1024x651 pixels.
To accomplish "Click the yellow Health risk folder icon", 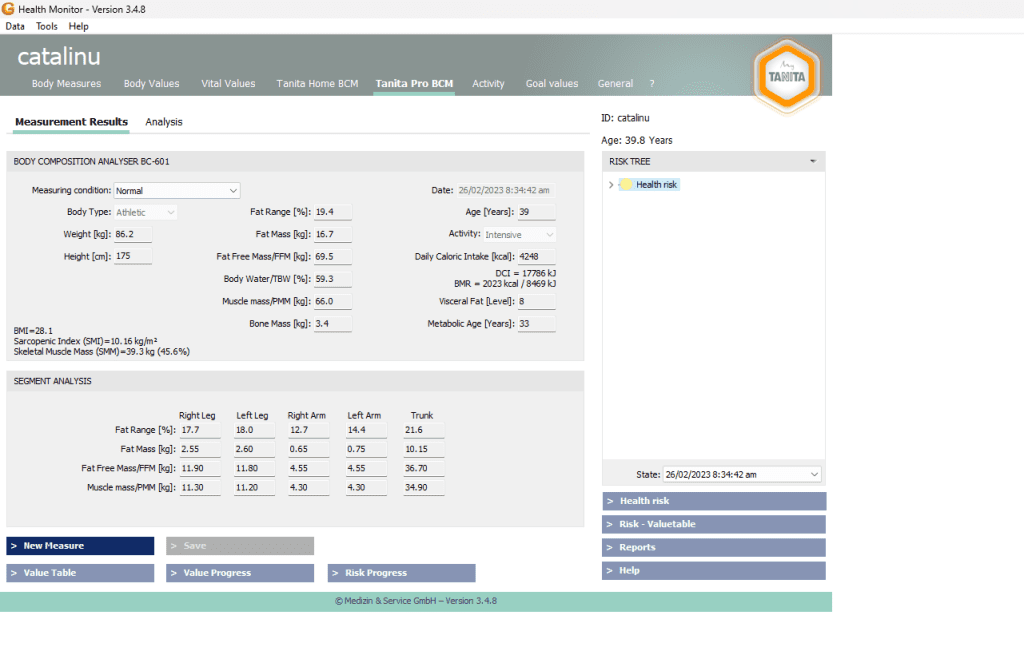I will click(626, 185).
